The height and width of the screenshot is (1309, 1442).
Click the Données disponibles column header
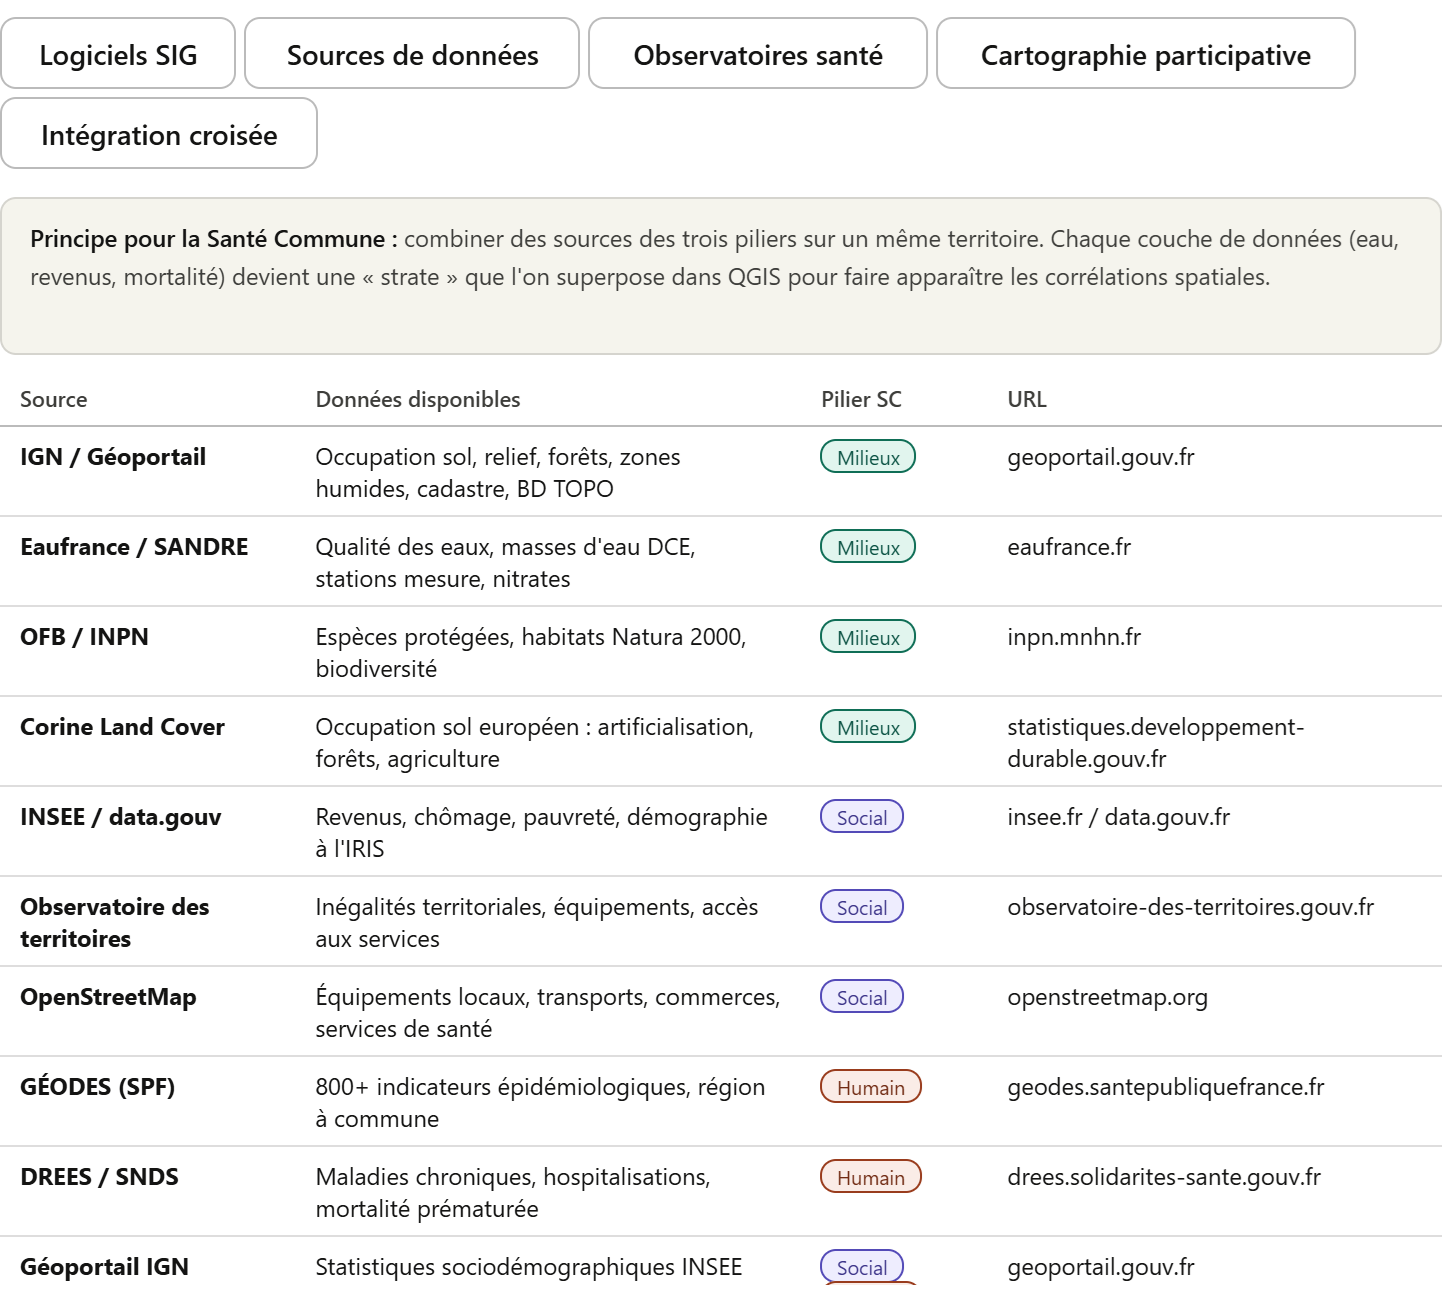(x=417, y=399)
